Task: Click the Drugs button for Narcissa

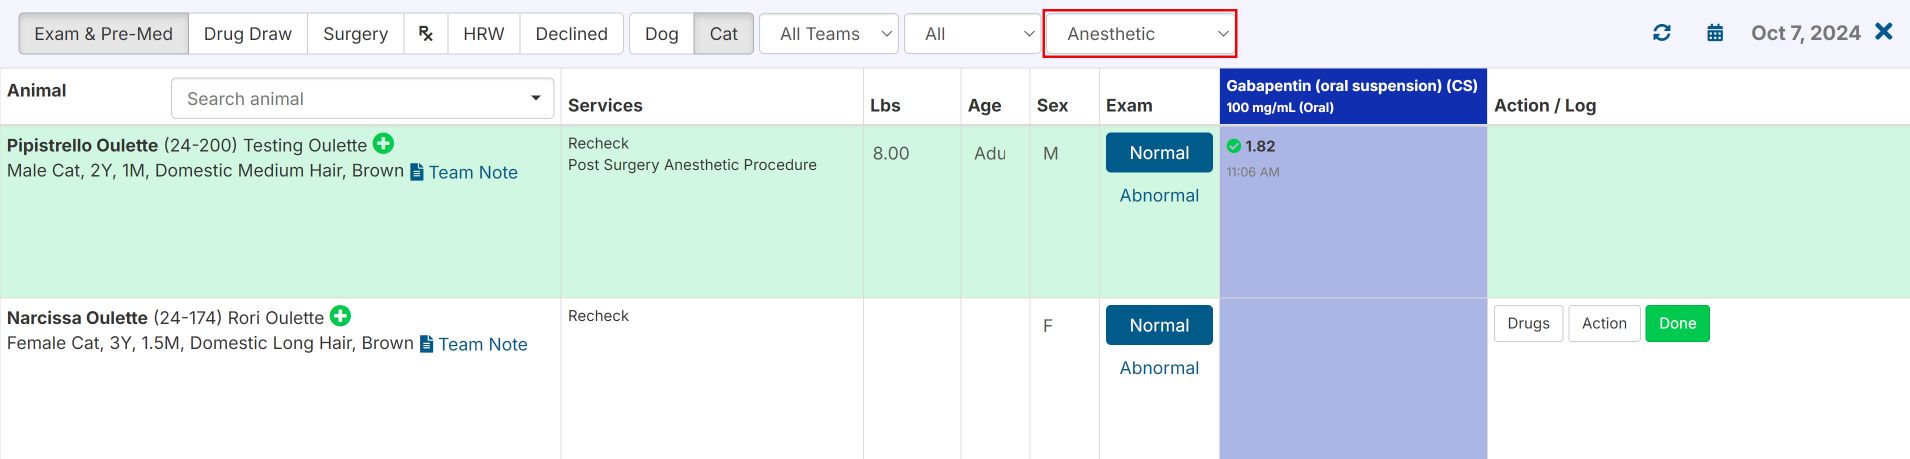Action: [1528, 323]
